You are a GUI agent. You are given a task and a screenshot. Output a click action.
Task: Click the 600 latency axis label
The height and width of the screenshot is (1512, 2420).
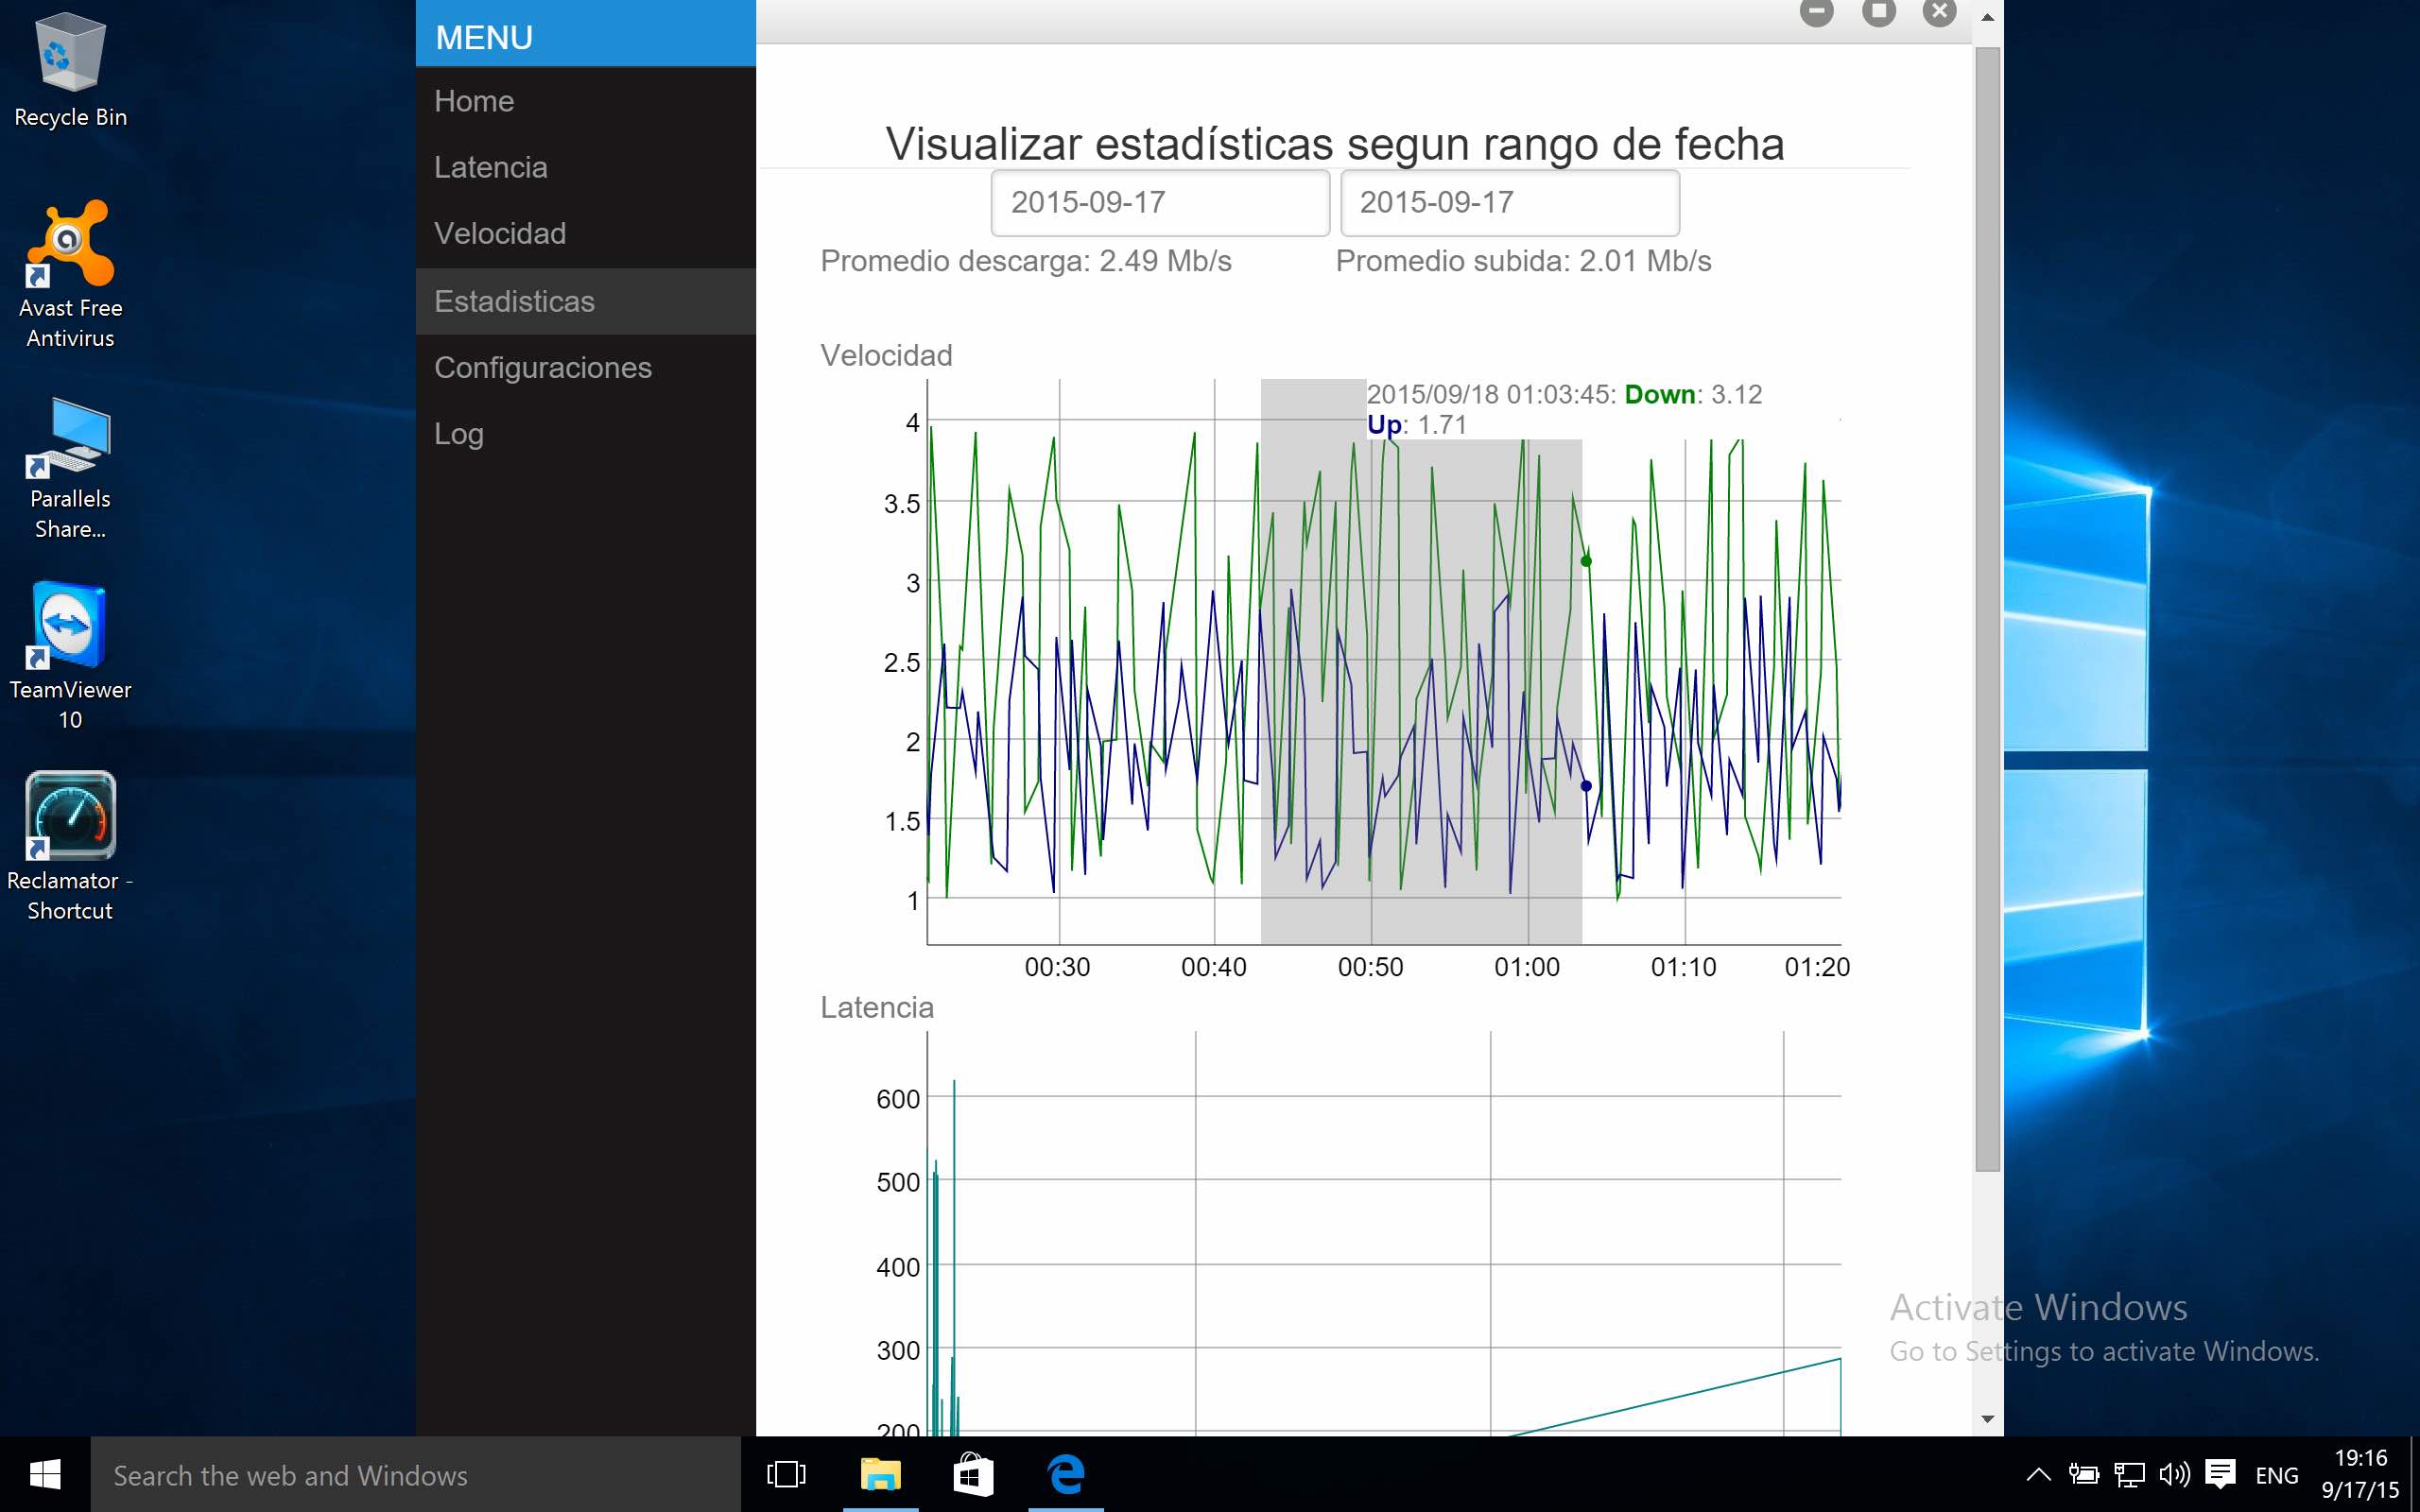898,1099
